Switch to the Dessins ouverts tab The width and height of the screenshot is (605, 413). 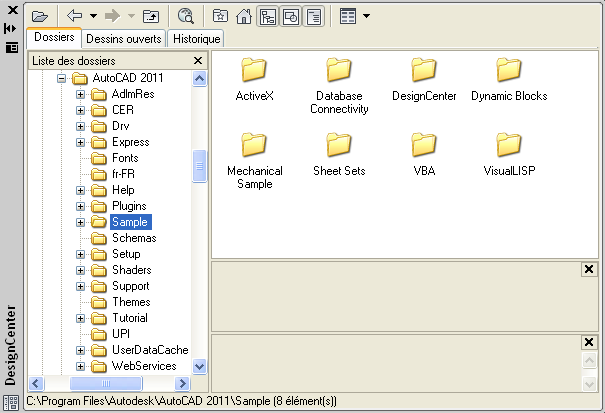[x=123, y=39]
